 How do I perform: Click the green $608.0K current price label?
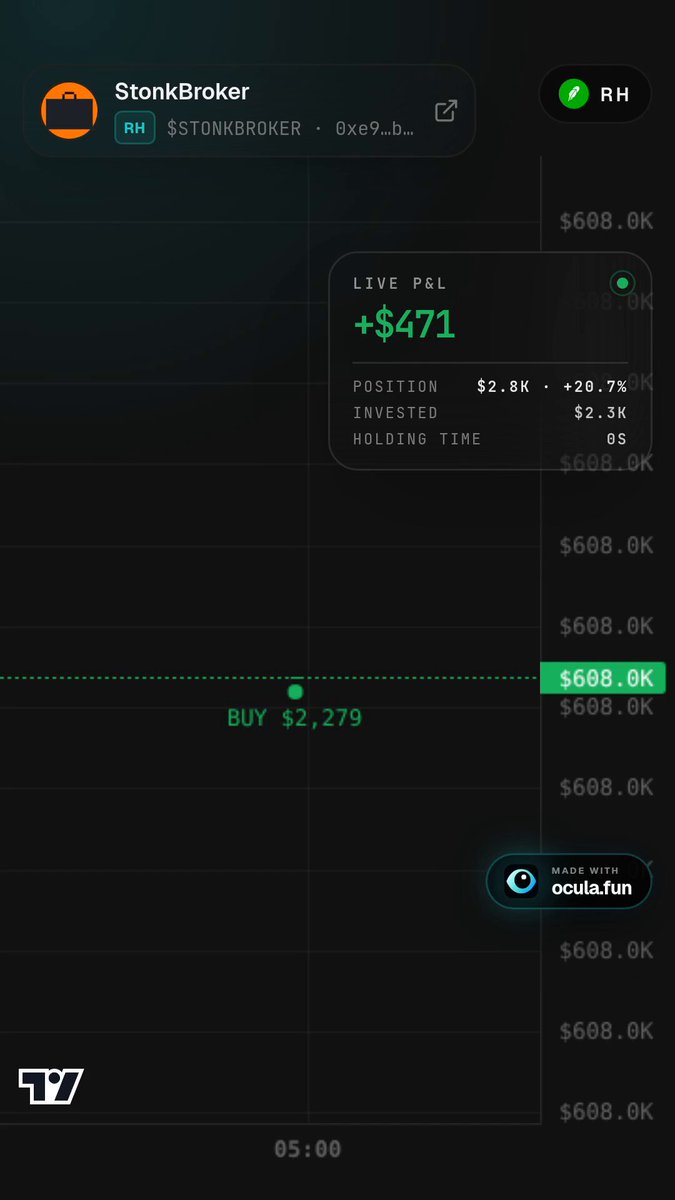click(602, 678)
